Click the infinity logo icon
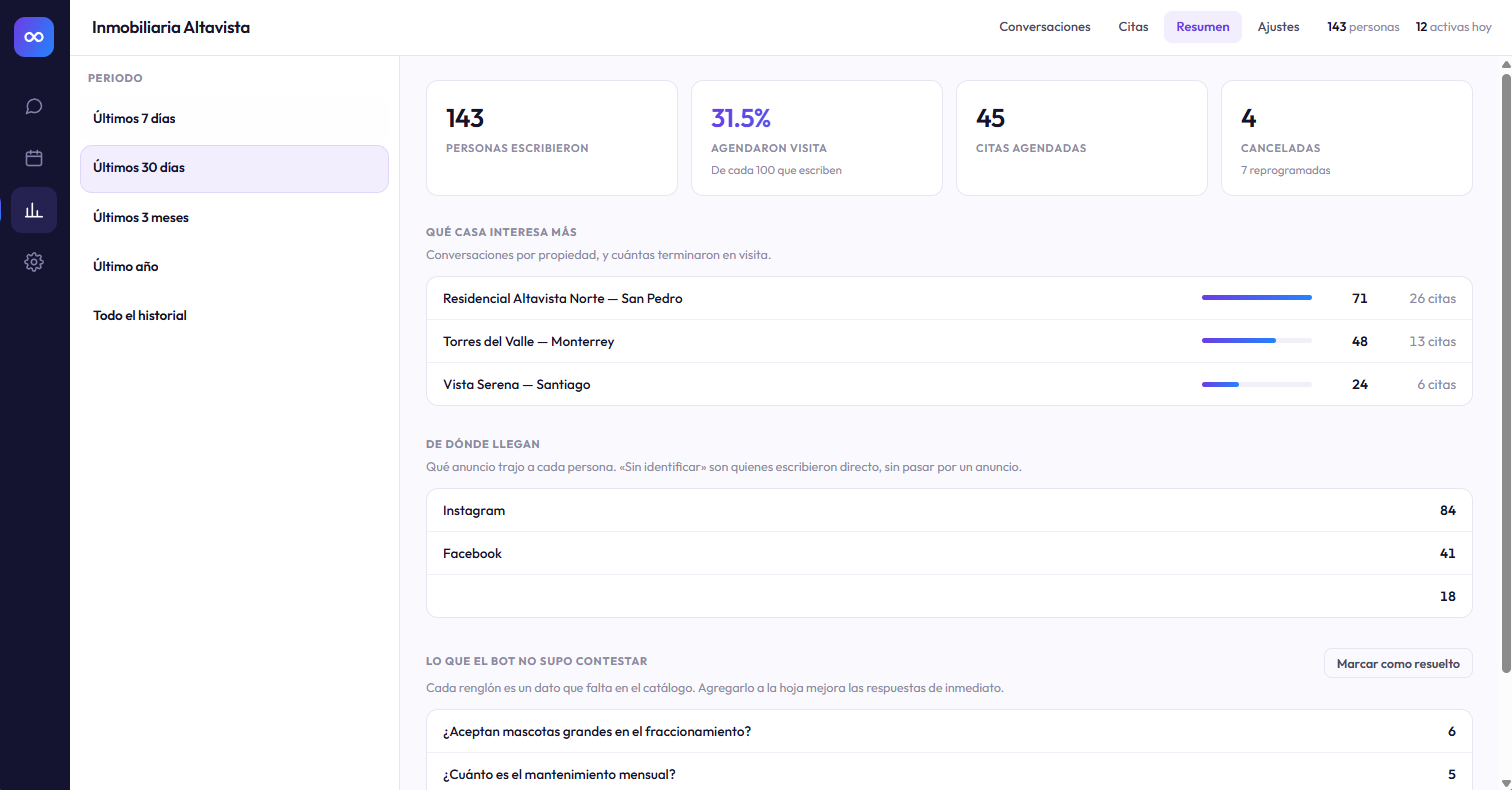Viewport: 1512px width, 790px height. coord(34,37)
